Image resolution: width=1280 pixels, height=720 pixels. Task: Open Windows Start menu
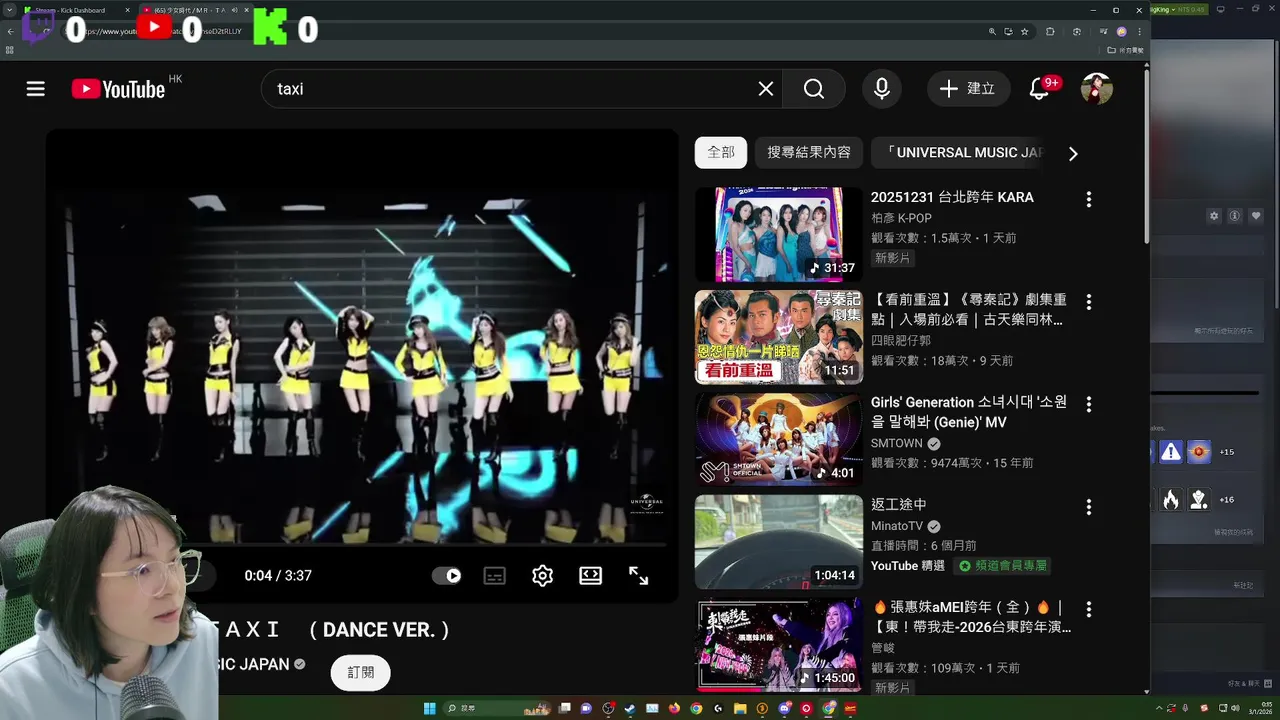click(x=429, y=709)
